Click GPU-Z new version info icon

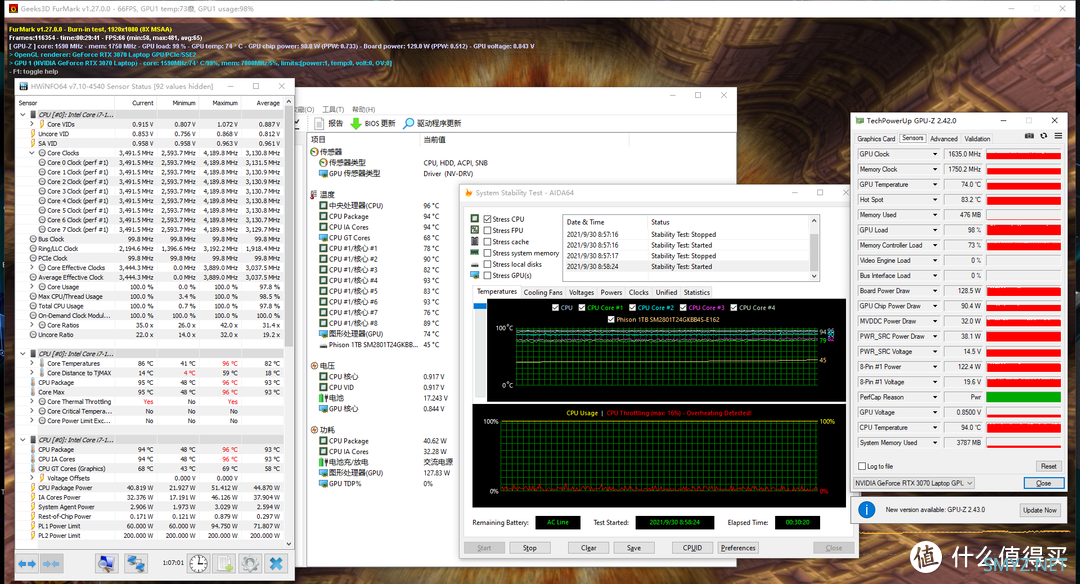(x=866, y=510)
